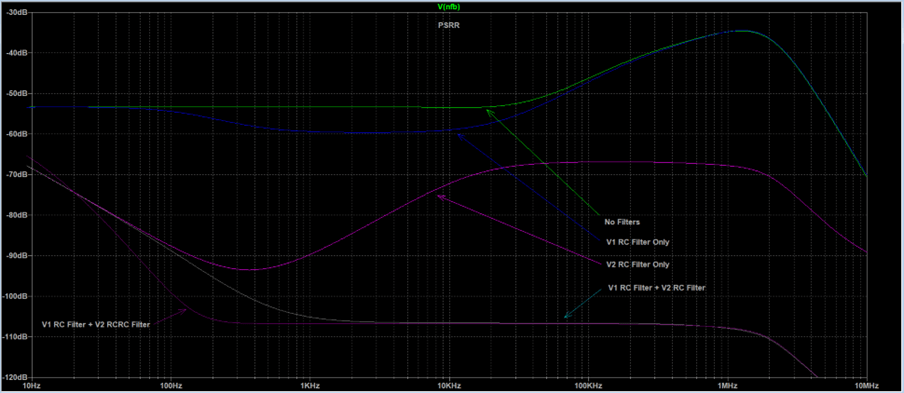This screenshot has height=393, width=904.
Task: Click the 'V2 RC Filter Only' annotation
Action: 638,265
